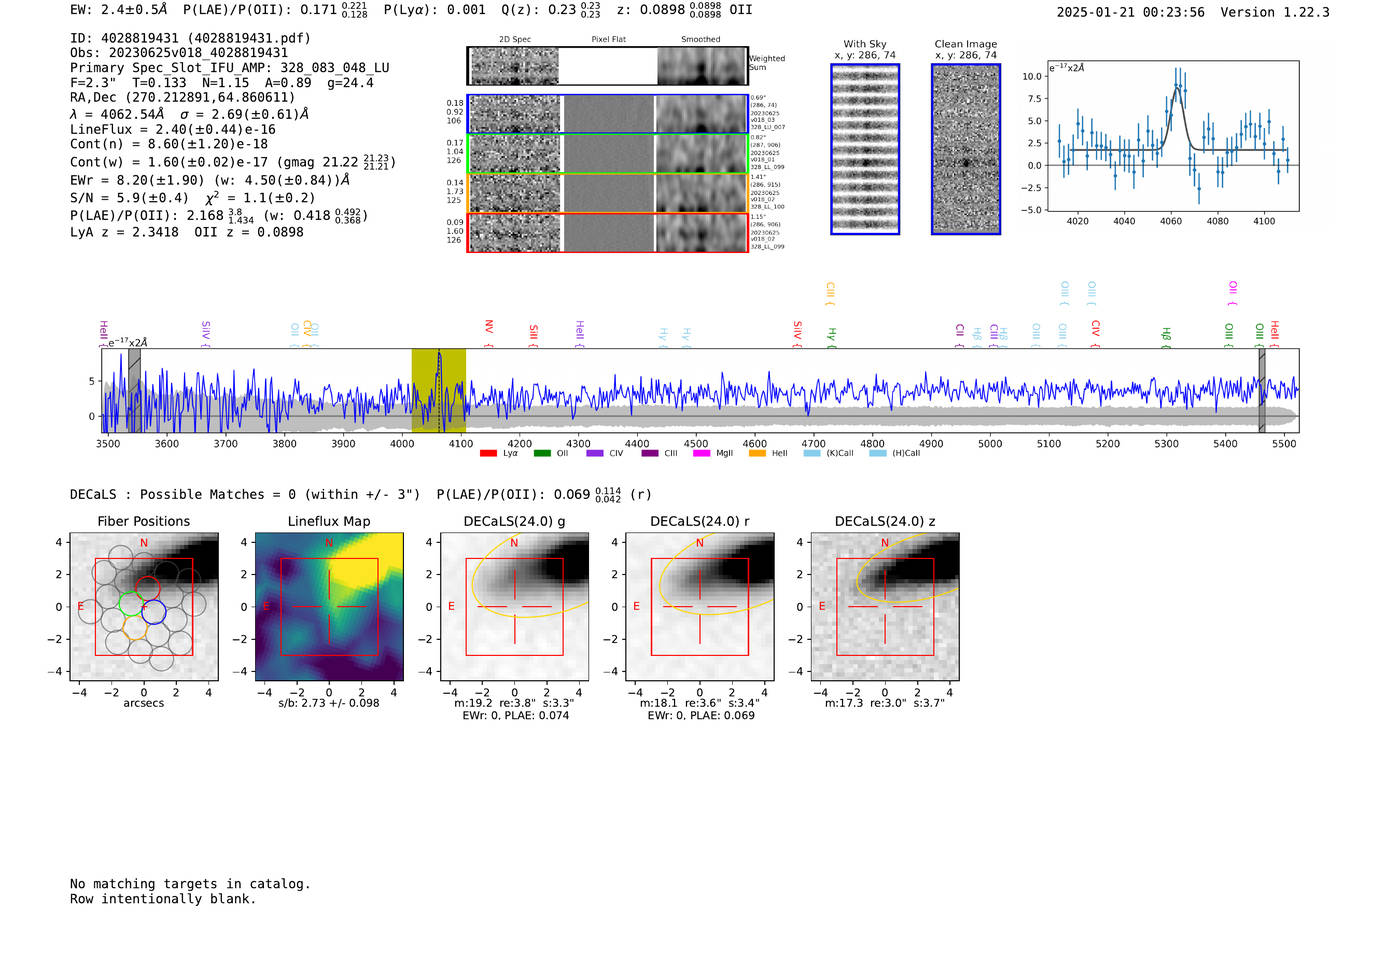The image size is (1400, 953).
Task: Click the 'No matching targets in catalog.' text
Action: coord(190,884)
